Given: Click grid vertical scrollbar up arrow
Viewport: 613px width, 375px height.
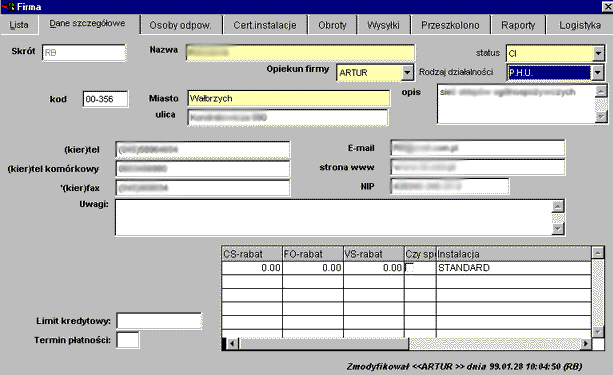Looking at the screenshot, I should 597,253.
